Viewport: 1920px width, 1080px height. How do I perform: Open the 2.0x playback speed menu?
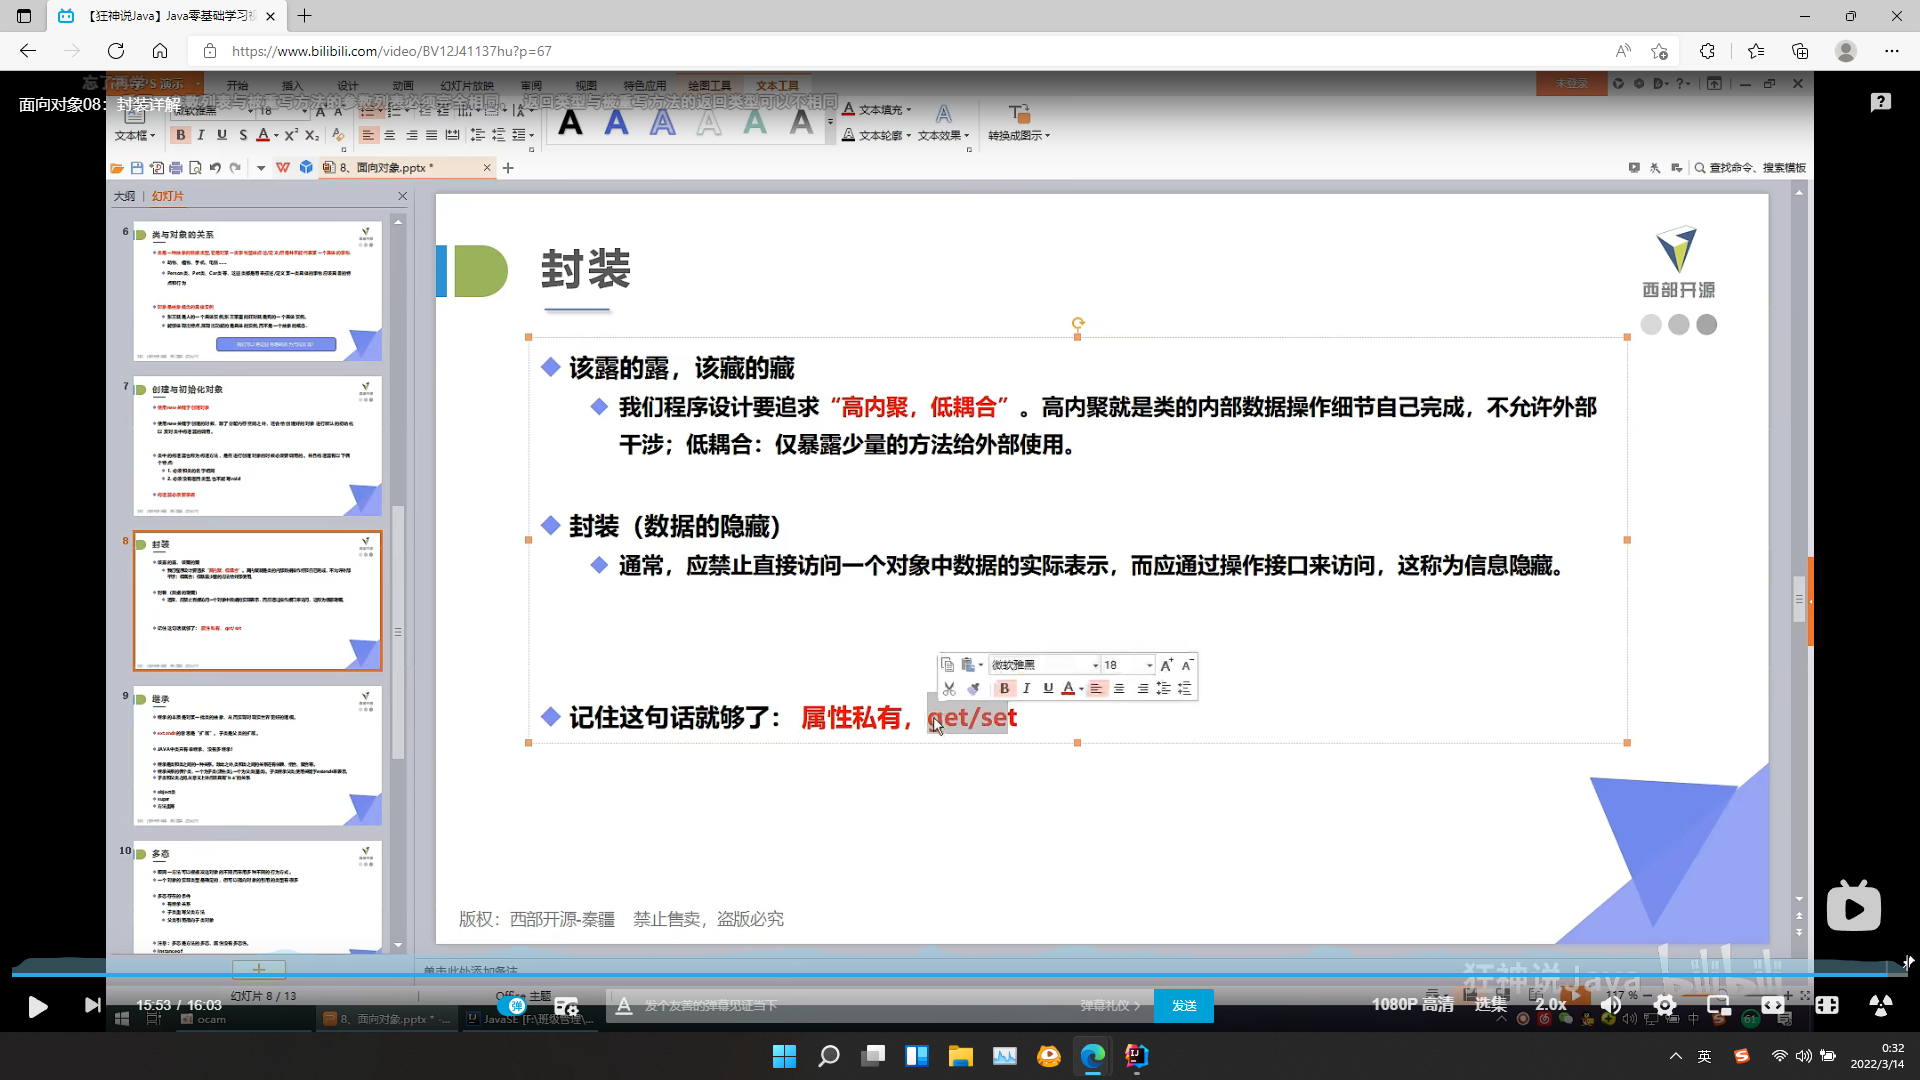(x=1550, y=1004)
